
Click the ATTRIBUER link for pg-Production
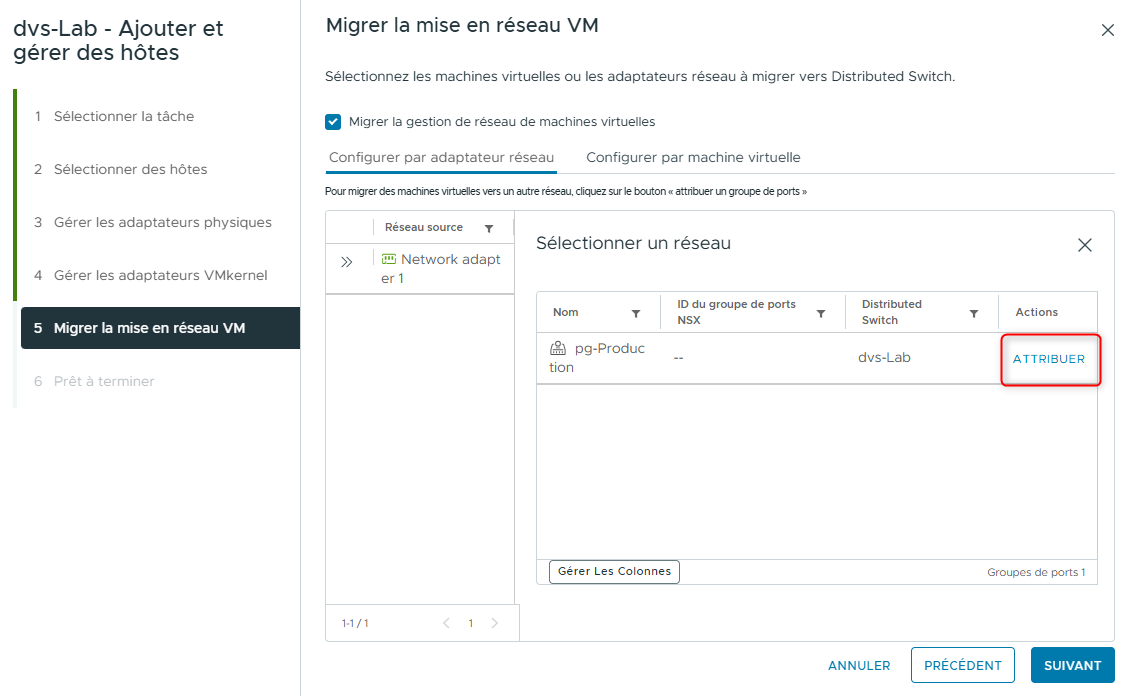[x=1050, y=359]
